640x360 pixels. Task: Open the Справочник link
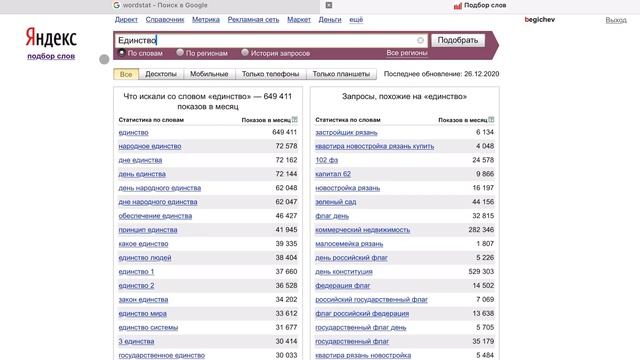[165, 20]
